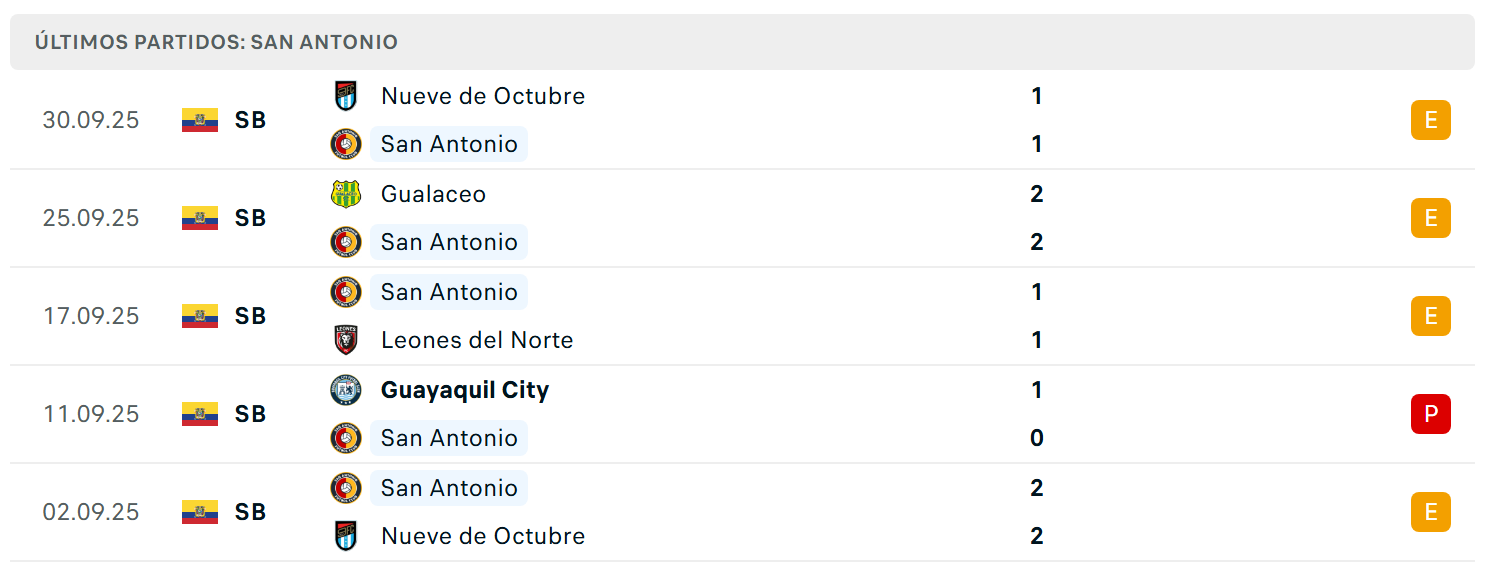Click the Últimos Partidos: San Antonio header
1493x578 pixels.
[216, 42]
